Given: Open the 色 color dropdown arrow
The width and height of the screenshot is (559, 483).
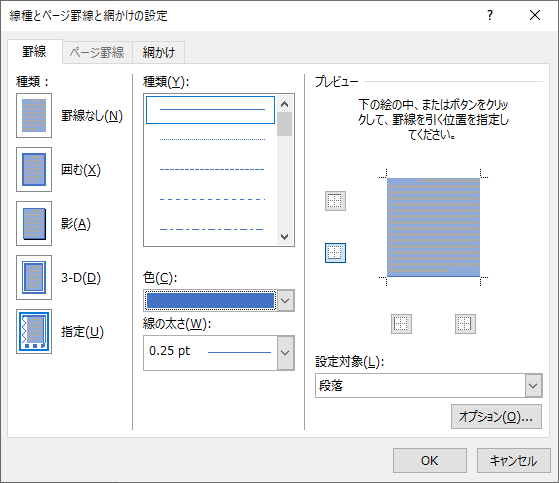Looking at the screenshot, I should [x=285, y=300].
